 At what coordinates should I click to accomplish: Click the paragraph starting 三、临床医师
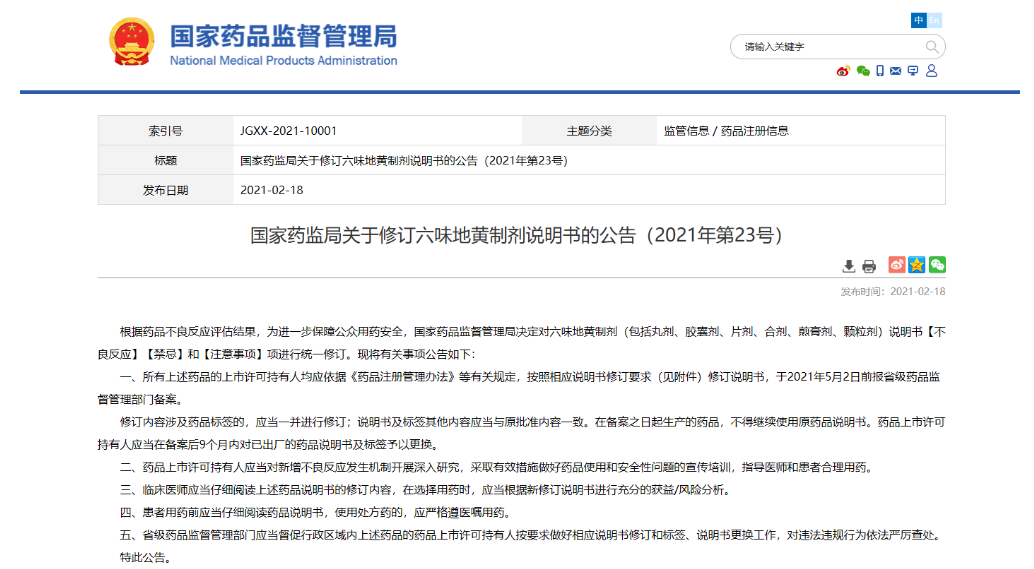427,490
